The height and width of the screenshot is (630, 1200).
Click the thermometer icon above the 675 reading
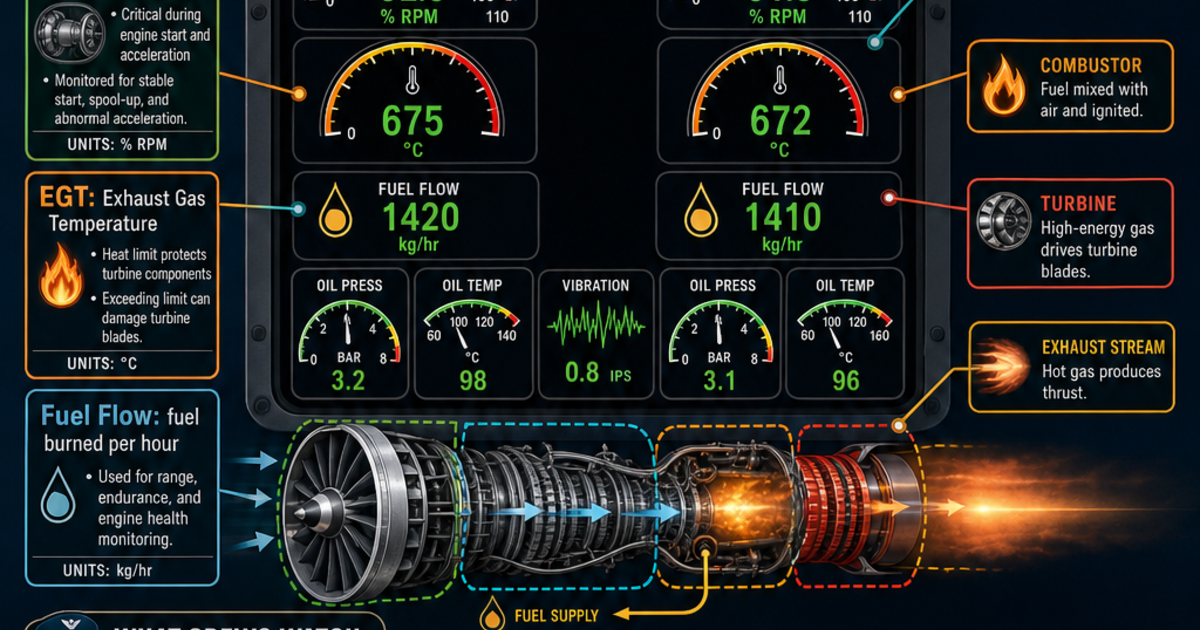(412, 81)
